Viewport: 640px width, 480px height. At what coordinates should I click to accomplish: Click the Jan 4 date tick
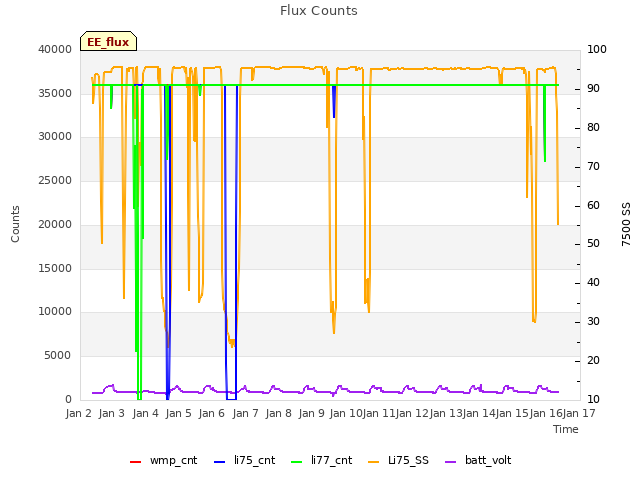point(145,413)
